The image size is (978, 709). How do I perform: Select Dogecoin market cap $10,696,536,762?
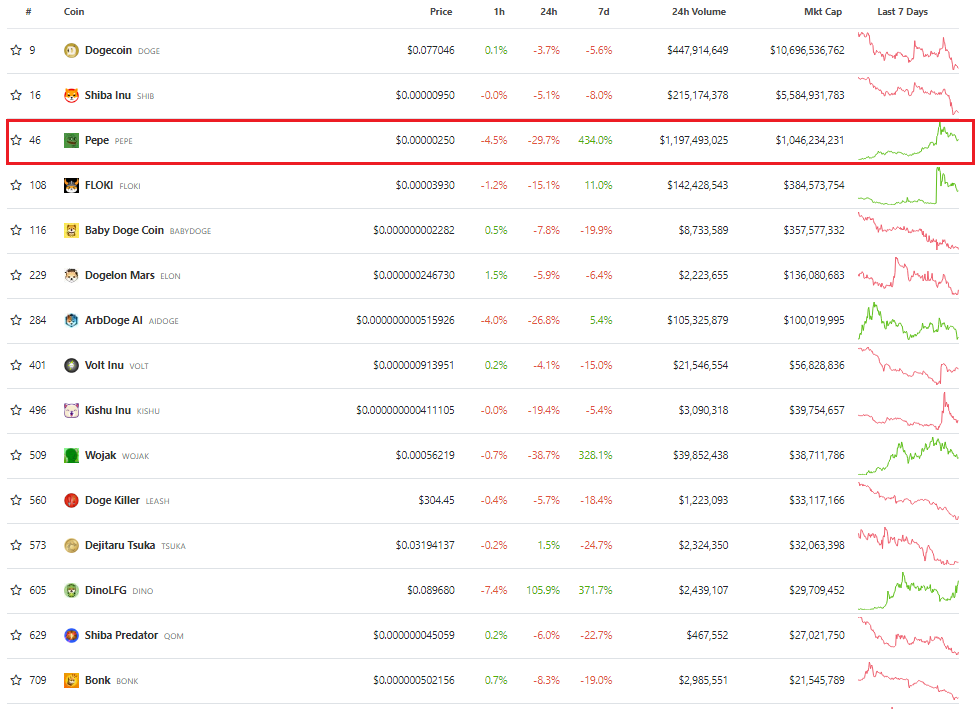tap(807, 51)
